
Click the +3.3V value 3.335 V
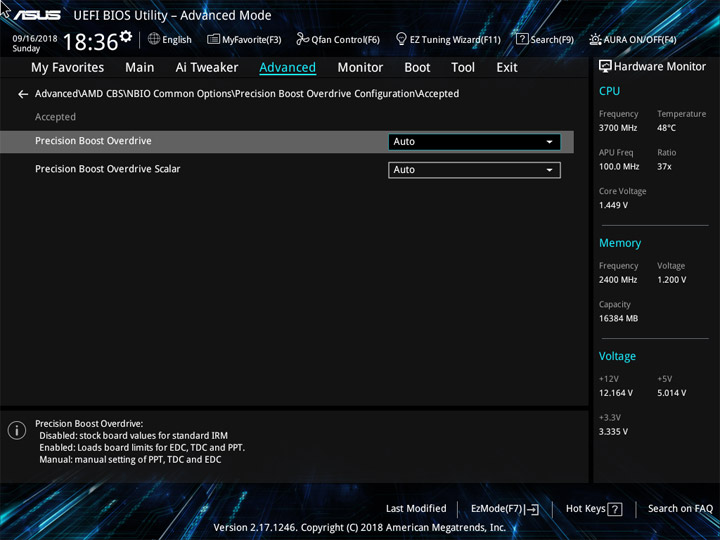pyautogui.click(x=613, y=432)
